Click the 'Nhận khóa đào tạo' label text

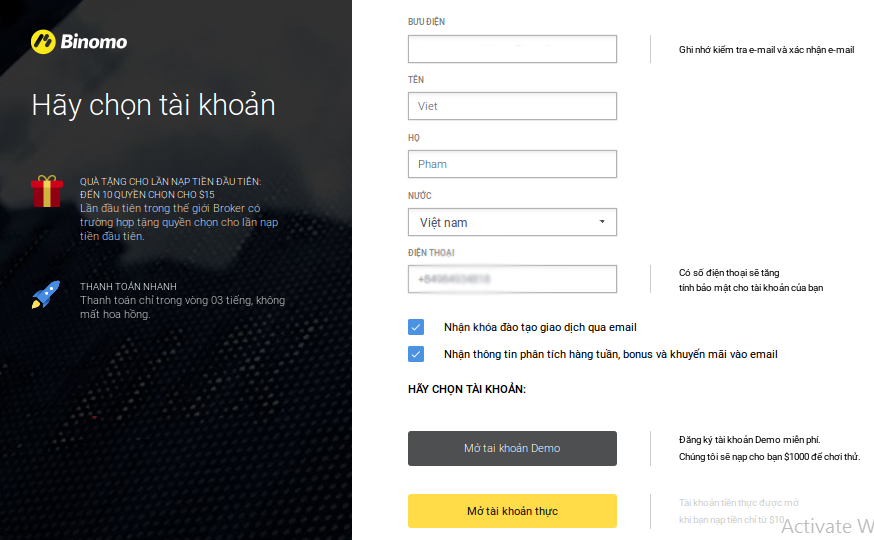[540, 327]
